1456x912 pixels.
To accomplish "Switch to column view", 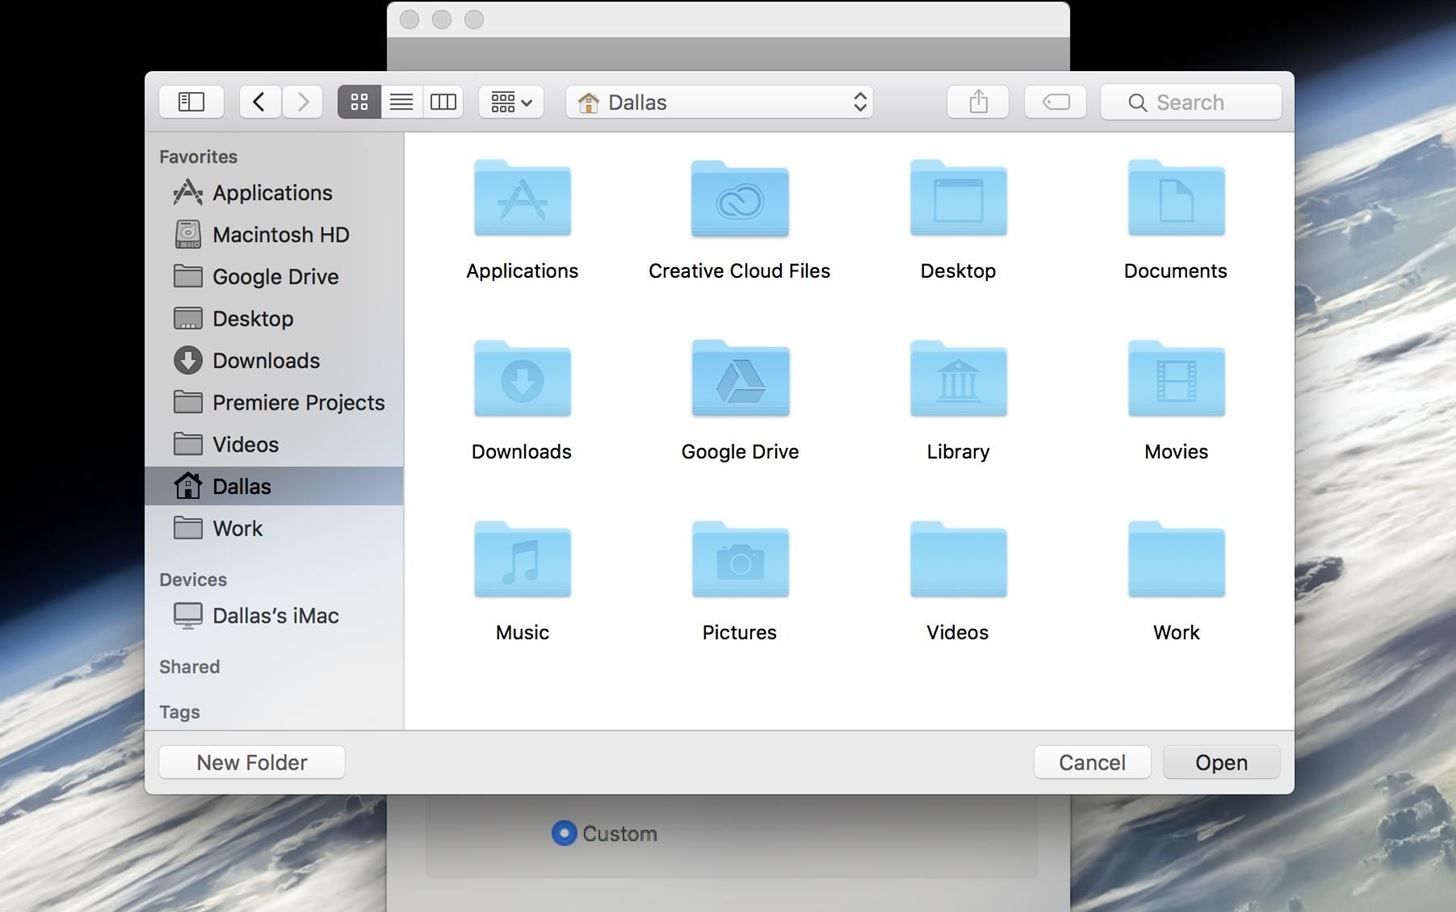I will tap(443, 101).
